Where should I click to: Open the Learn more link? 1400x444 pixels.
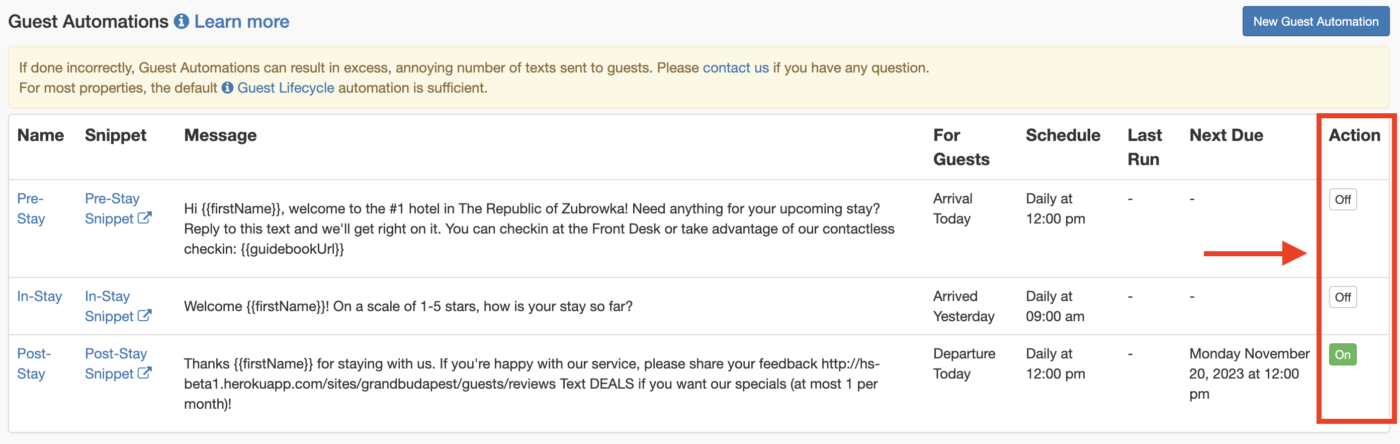coord(241,21)
